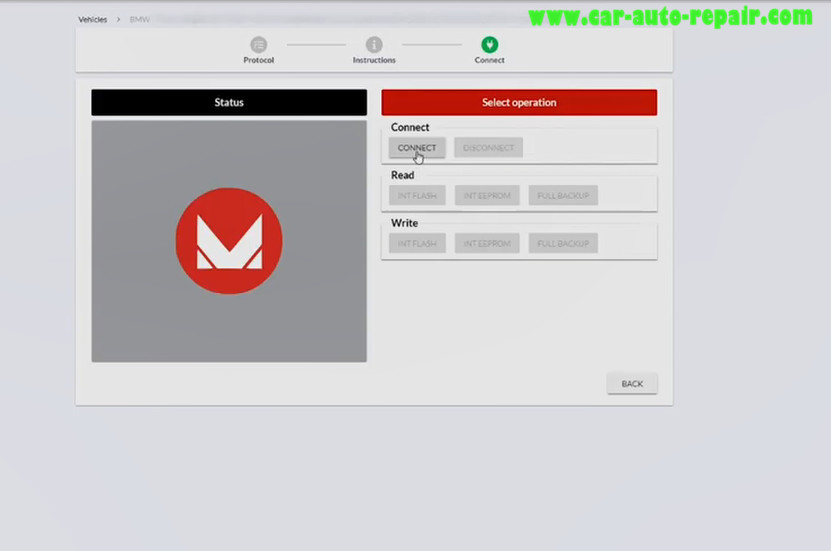Read INT EEPROM under Read section

pyautogui.click(x=487, y=195)
